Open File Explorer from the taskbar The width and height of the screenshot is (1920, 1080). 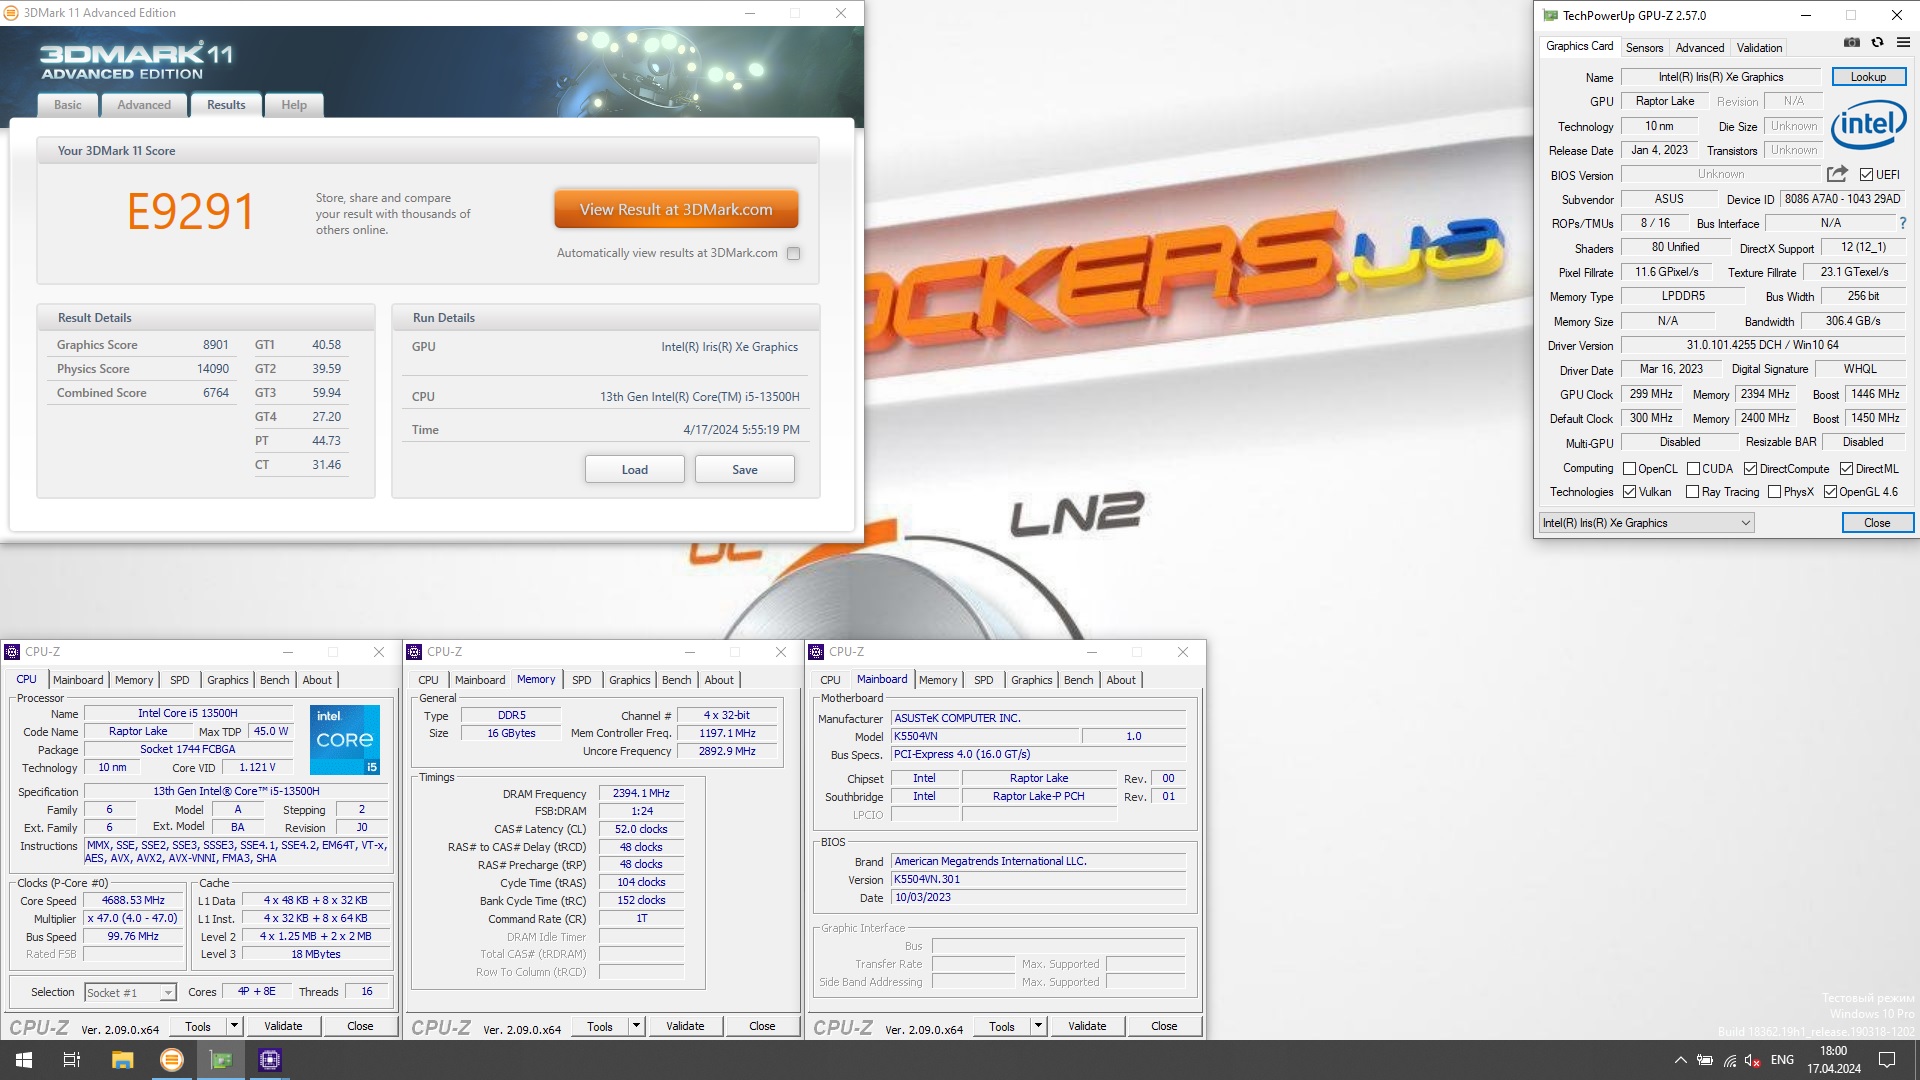pyautogui.click(x=122, y=1060)
